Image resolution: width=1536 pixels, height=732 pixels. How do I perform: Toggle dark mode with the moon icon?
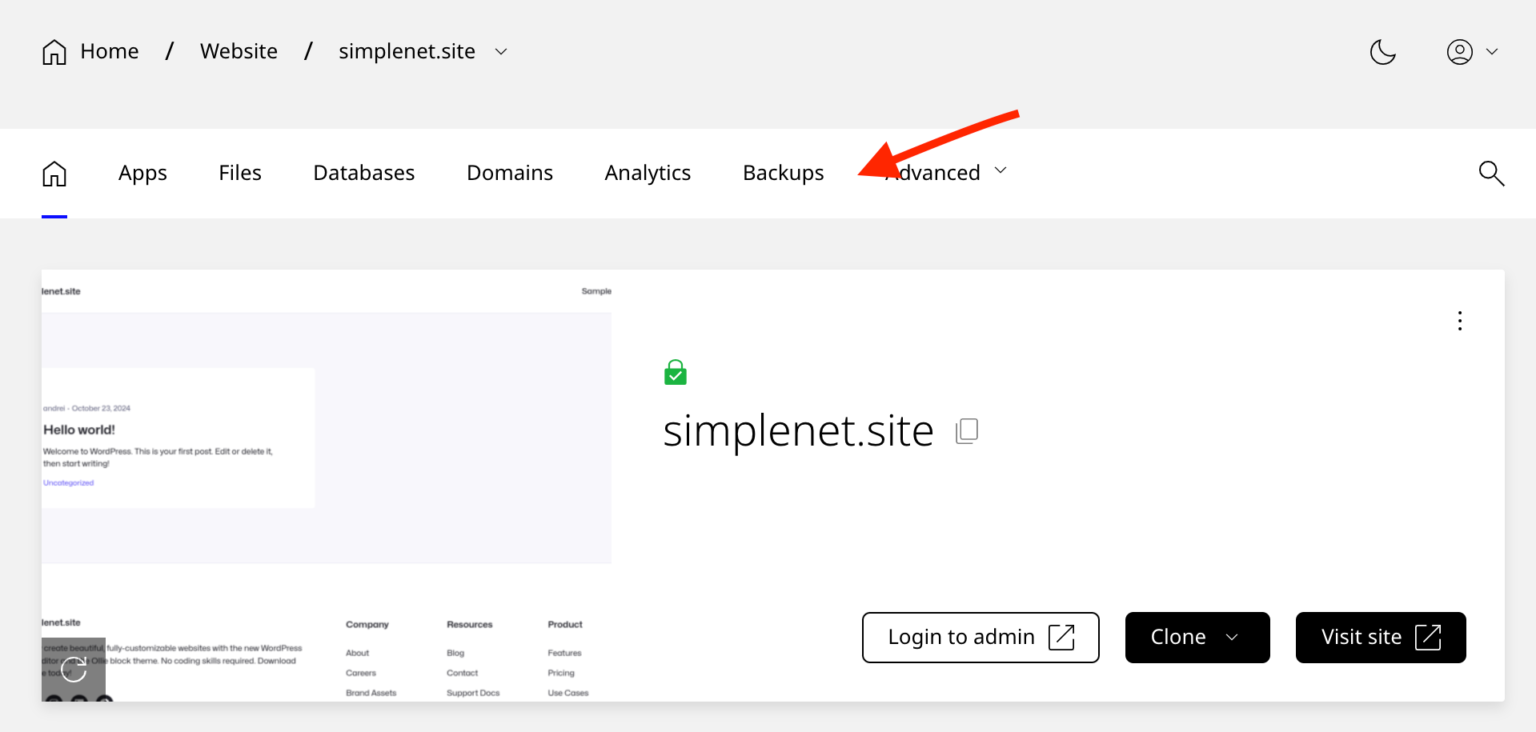tap(1383, 51)
